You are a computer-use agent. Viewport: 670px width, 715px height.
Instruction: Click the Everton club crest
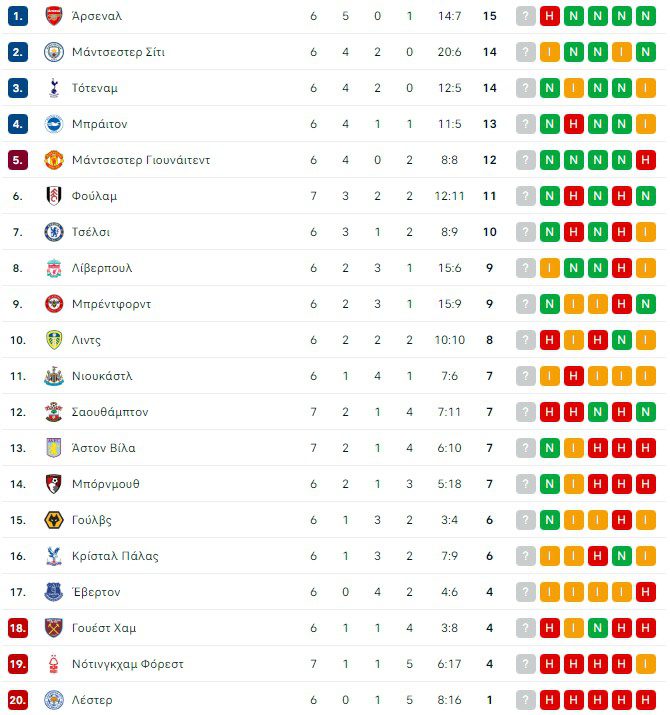click(x=53, y=592)
